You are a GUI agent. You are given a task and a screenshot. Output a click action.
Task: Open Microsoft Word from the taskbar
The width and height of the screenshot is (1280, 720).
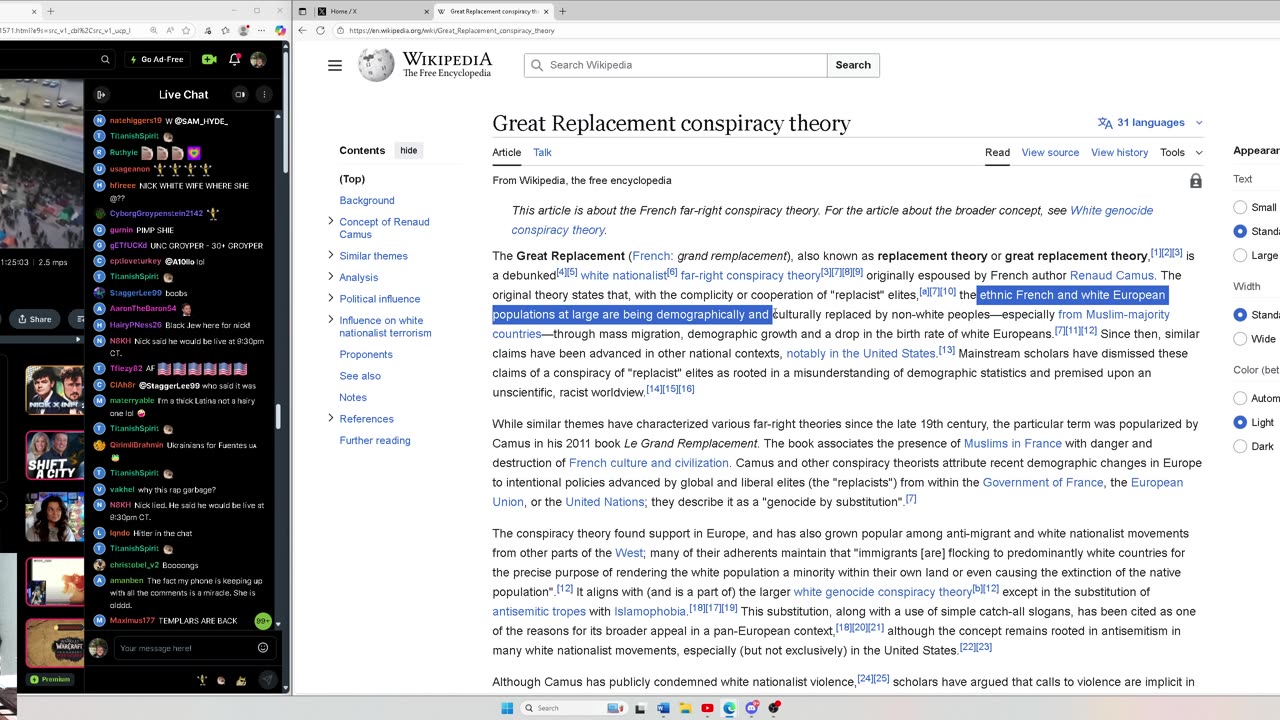click(x=662, y=708)
